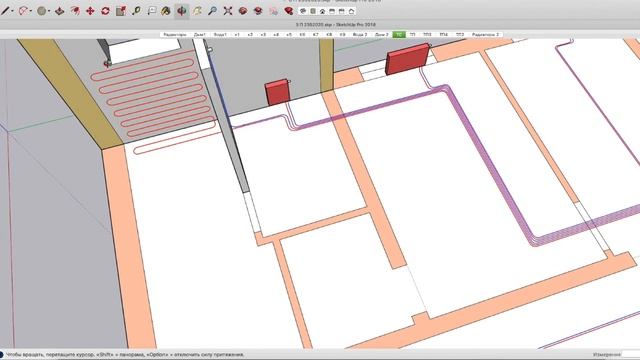This screenshot has height=360, width=640.
Task: Switch to Left view
Action: (351, 11)
